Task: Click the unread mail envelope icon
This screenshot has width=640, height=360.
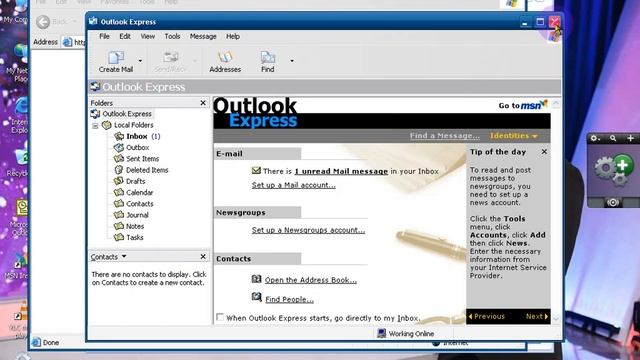Action: 256,171
